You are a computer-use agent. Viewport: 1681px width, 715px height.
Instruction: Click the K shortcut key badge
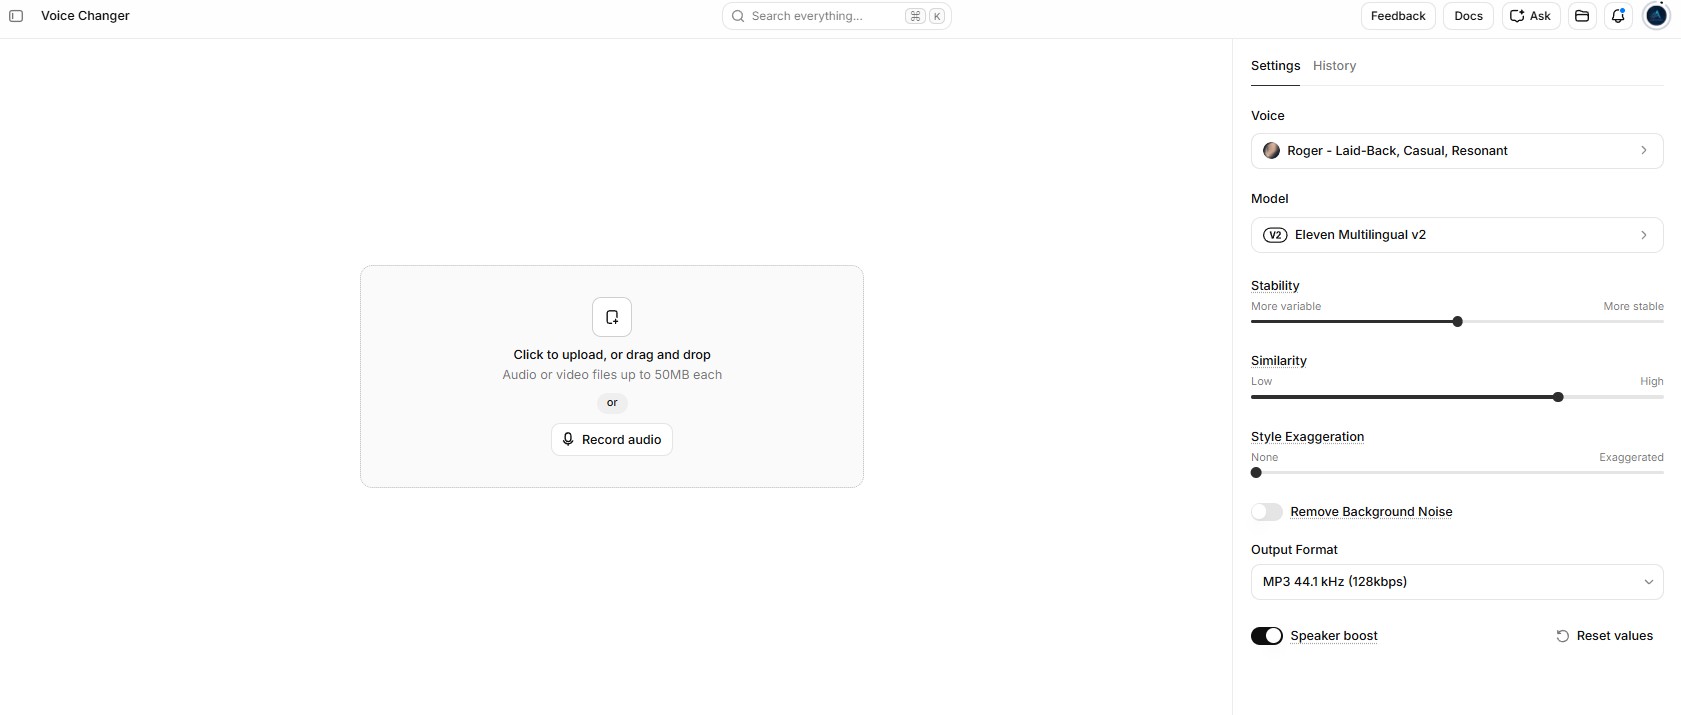pyautogui.click(x=937, y=16)
